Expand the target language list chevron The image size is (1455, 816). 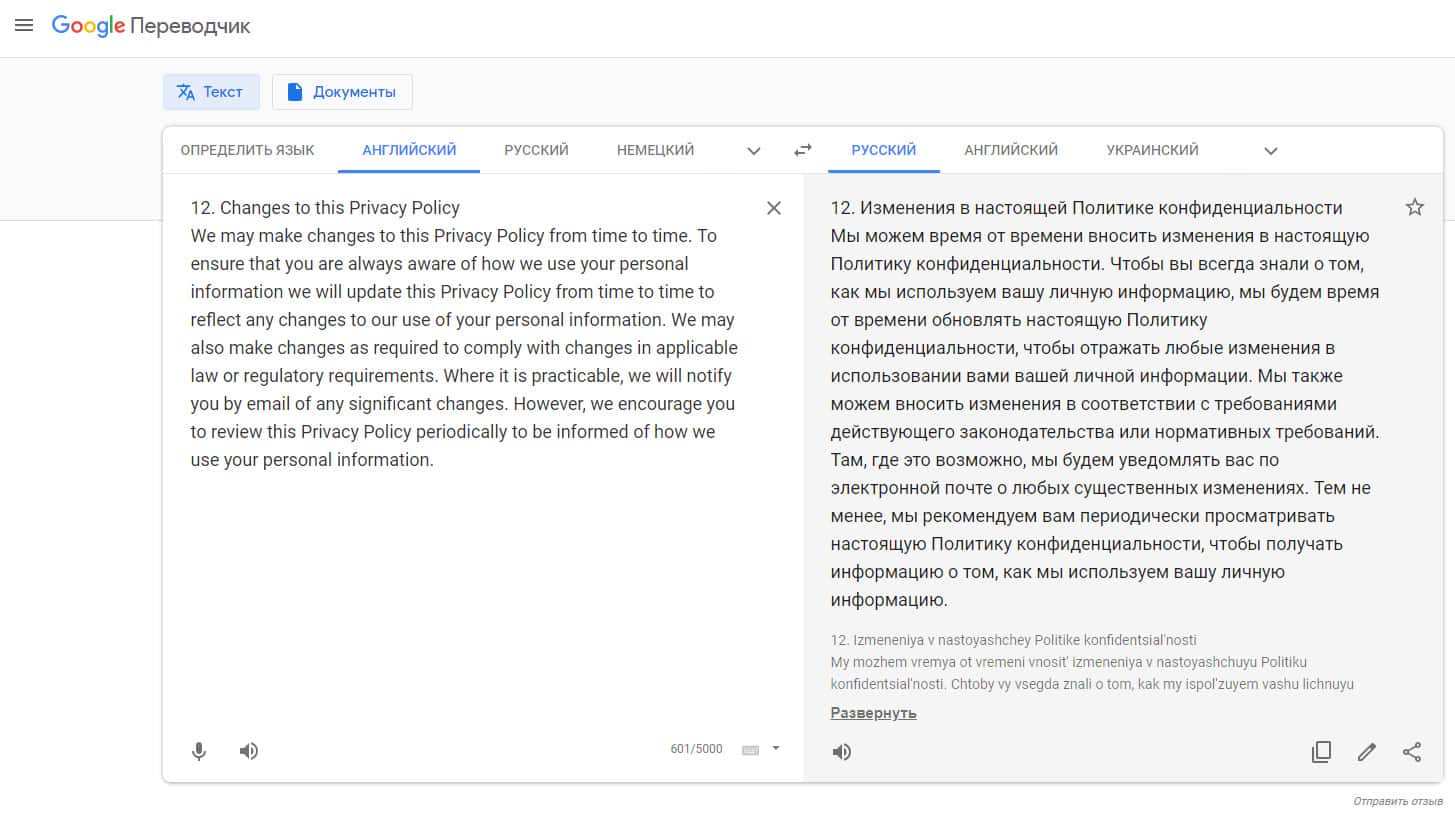click(1271, 151)
